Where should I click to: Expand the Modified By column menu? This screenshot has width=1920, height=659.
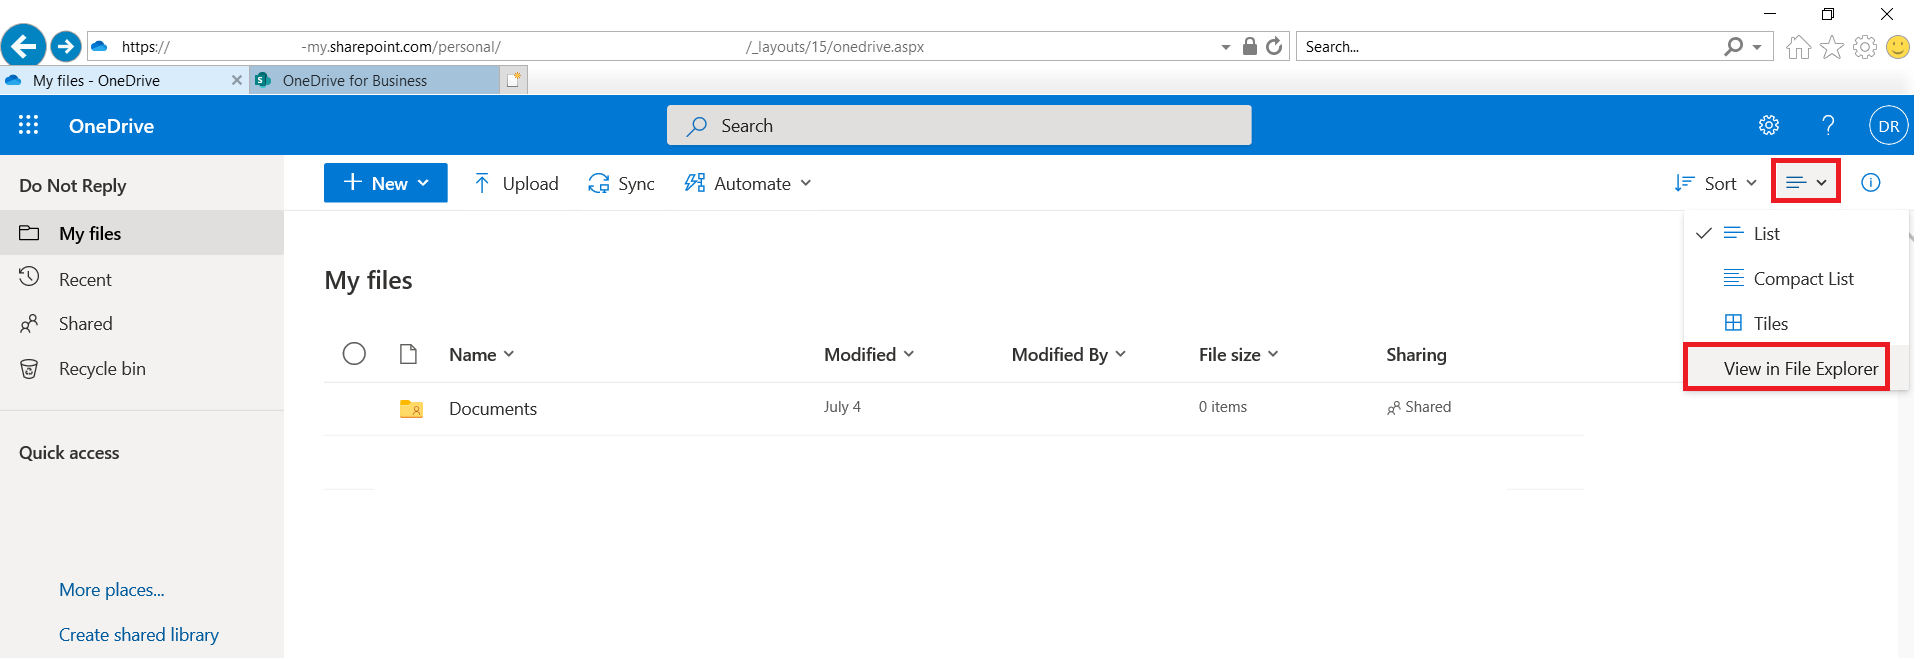(1069, 354)
